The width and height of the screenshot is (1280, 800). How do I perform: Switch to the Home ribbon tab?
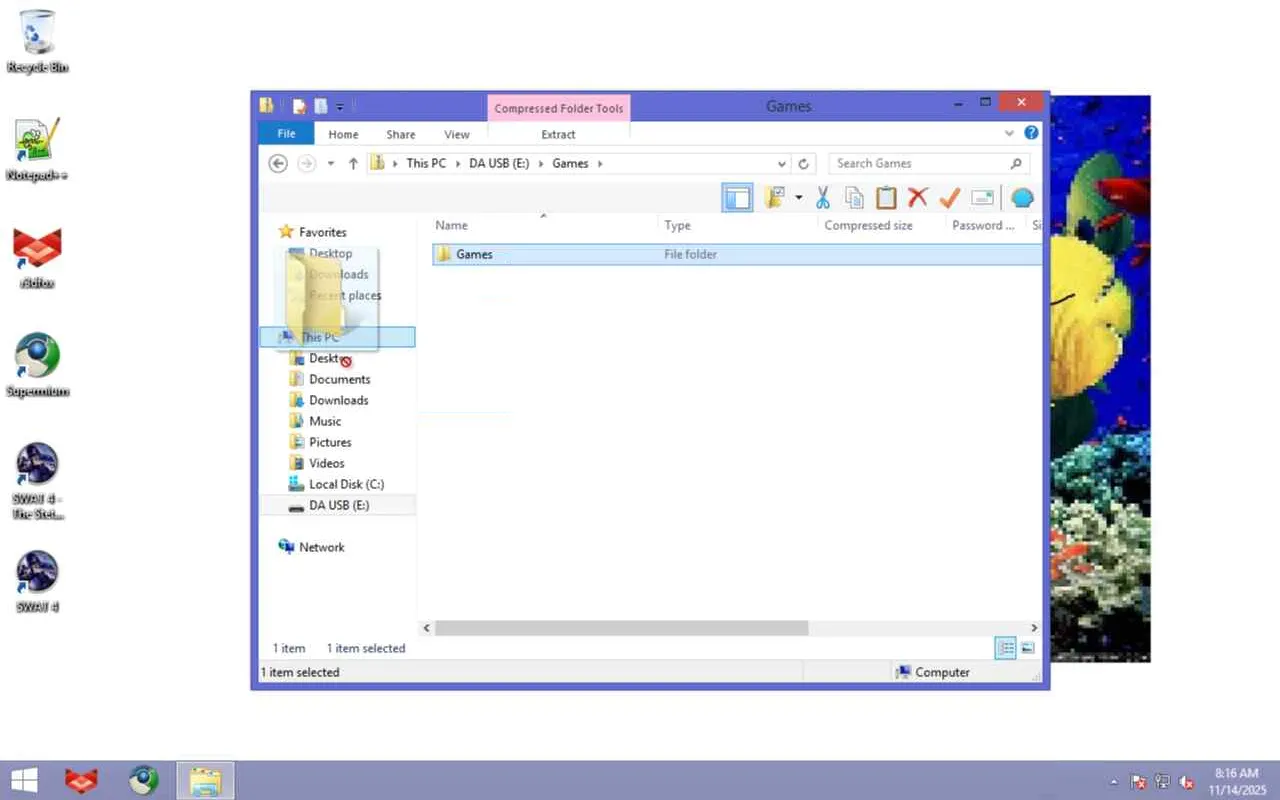click(343, 134)
